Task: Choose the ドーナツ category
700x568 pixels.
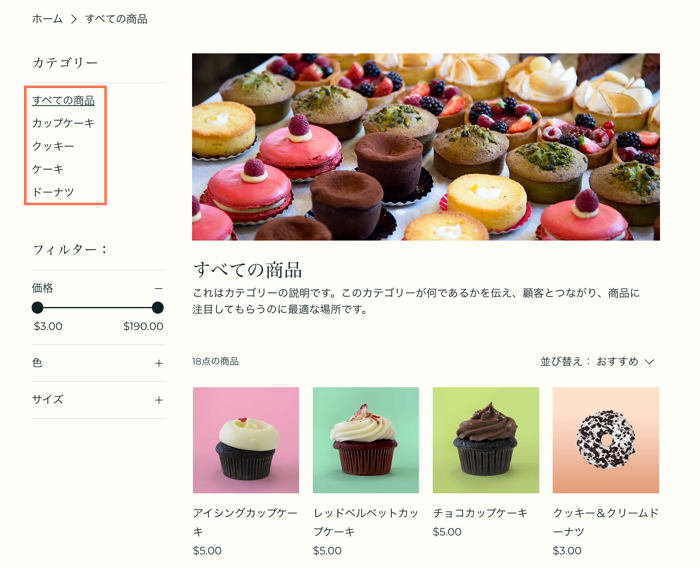Action: (53, 192)
